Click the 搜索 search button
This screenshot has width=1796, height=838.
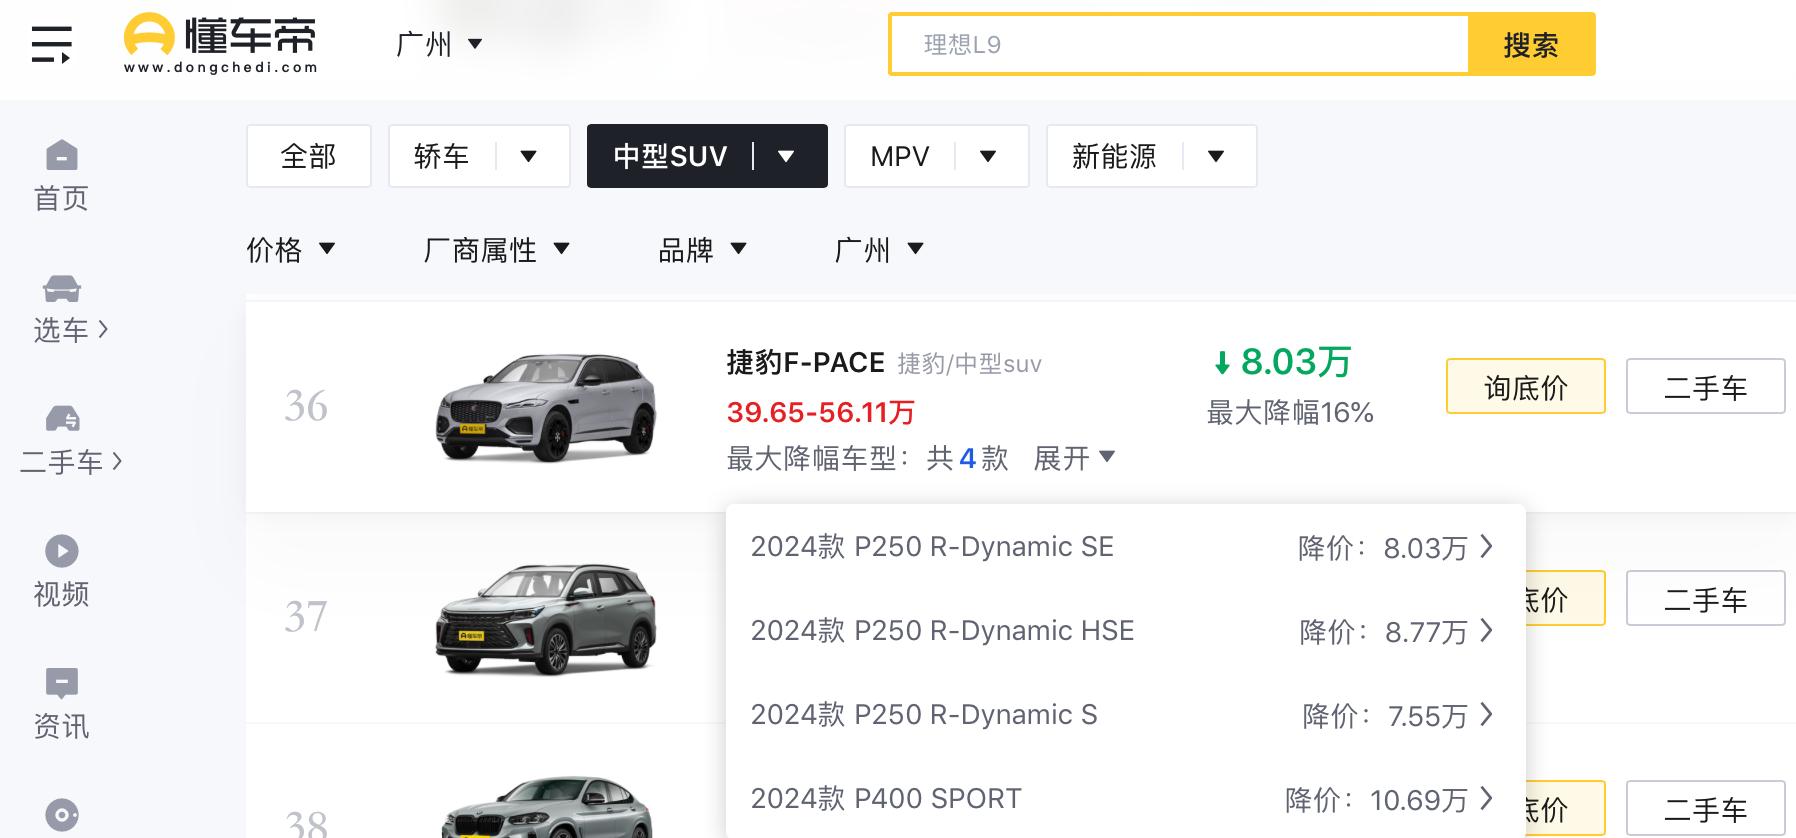pos(1530,44)
